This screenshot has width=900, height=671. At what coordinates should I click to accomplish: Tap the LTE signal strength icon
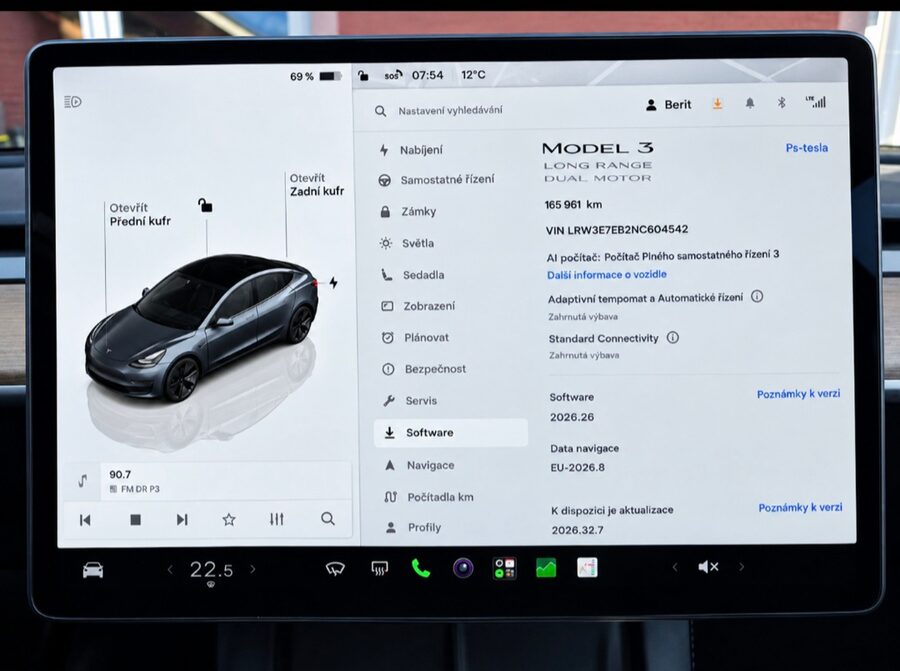click(x=816, y=102)
